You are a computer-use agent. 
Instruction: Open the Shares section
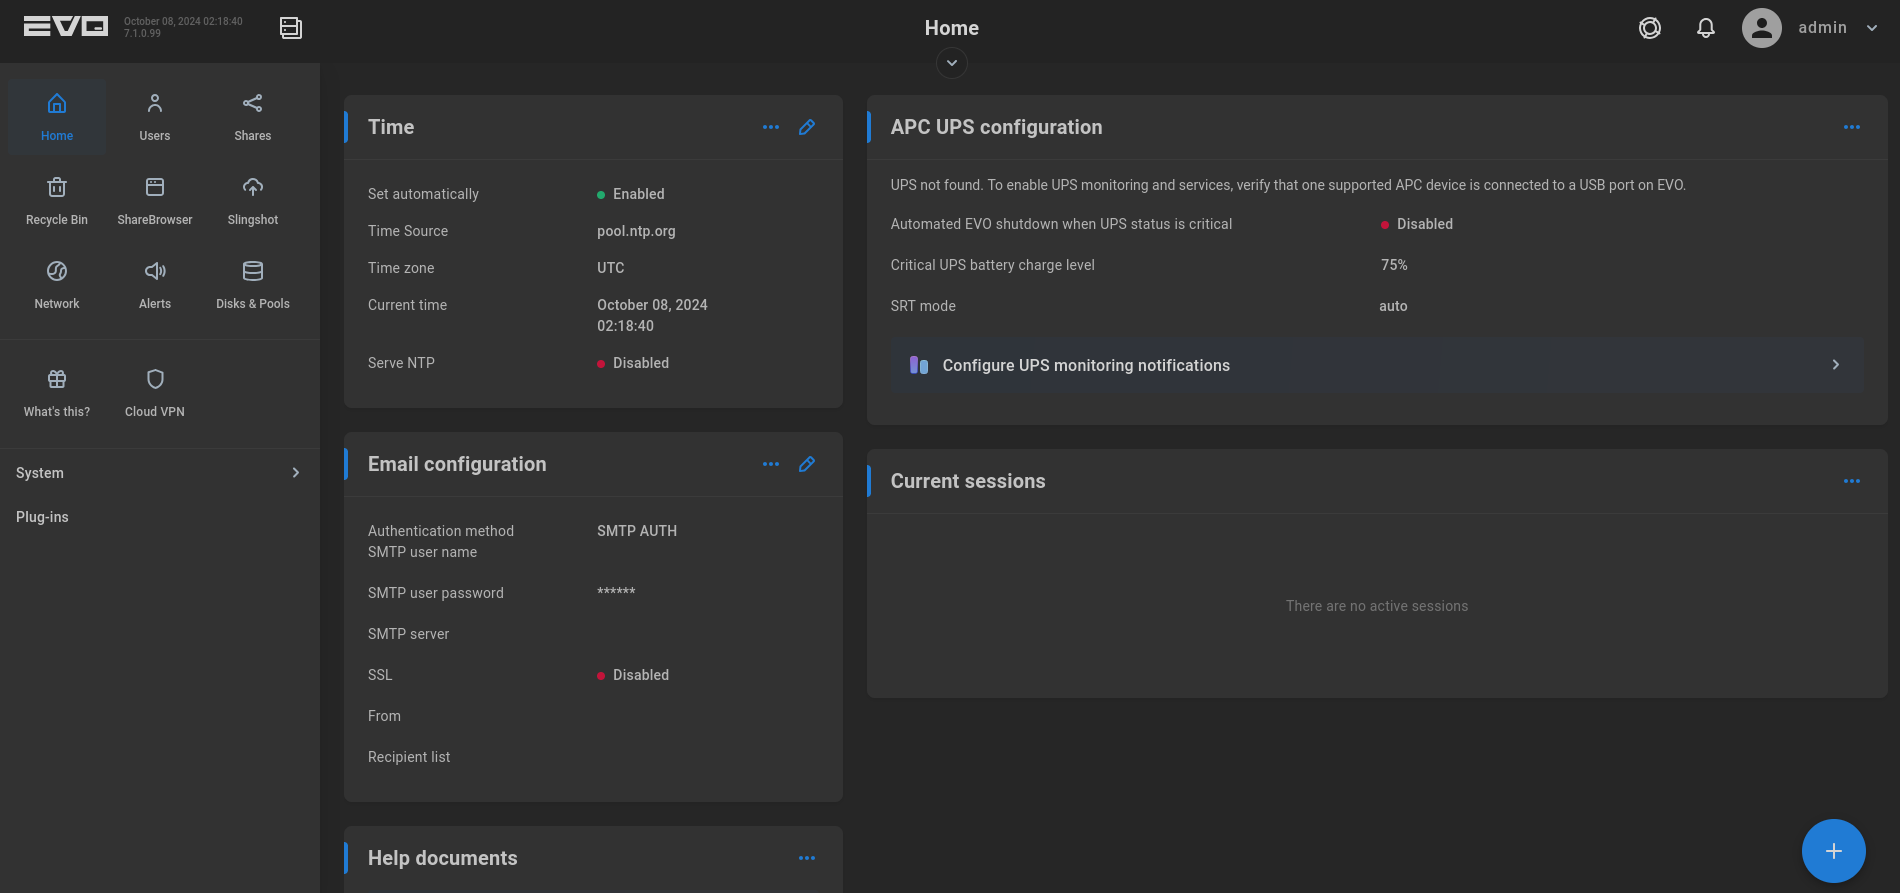pyautogui.click(x=253, y=117)
